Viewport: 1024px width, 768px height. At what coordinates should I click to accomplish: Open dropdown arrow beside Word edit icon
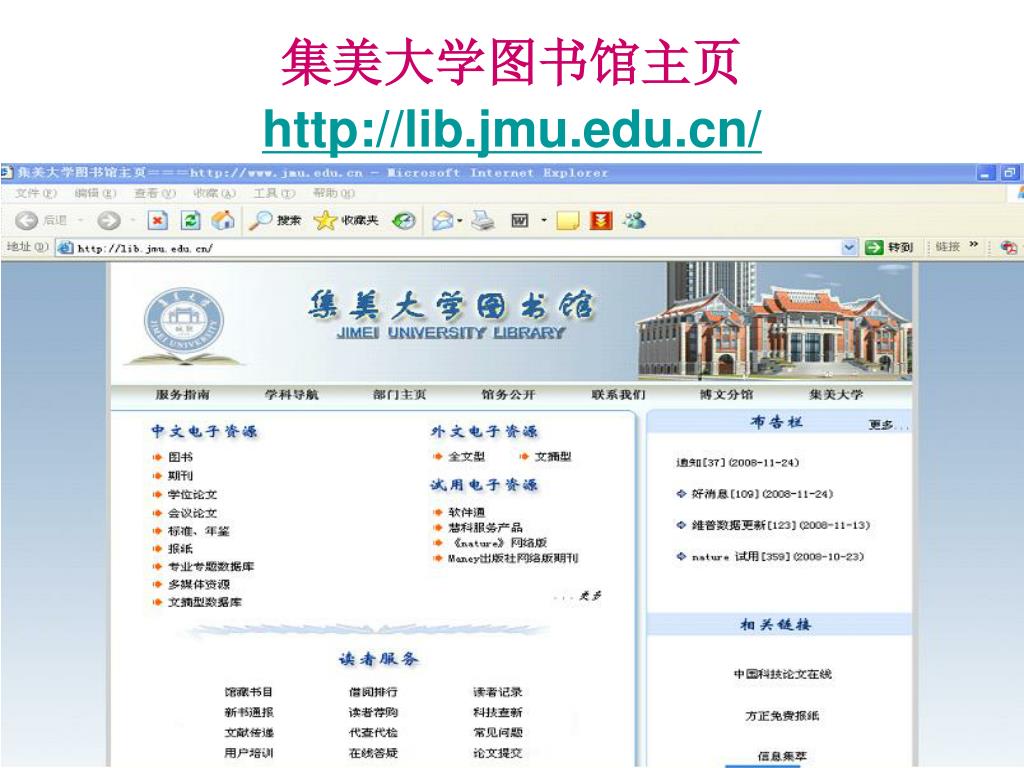(x=543, y=221)
